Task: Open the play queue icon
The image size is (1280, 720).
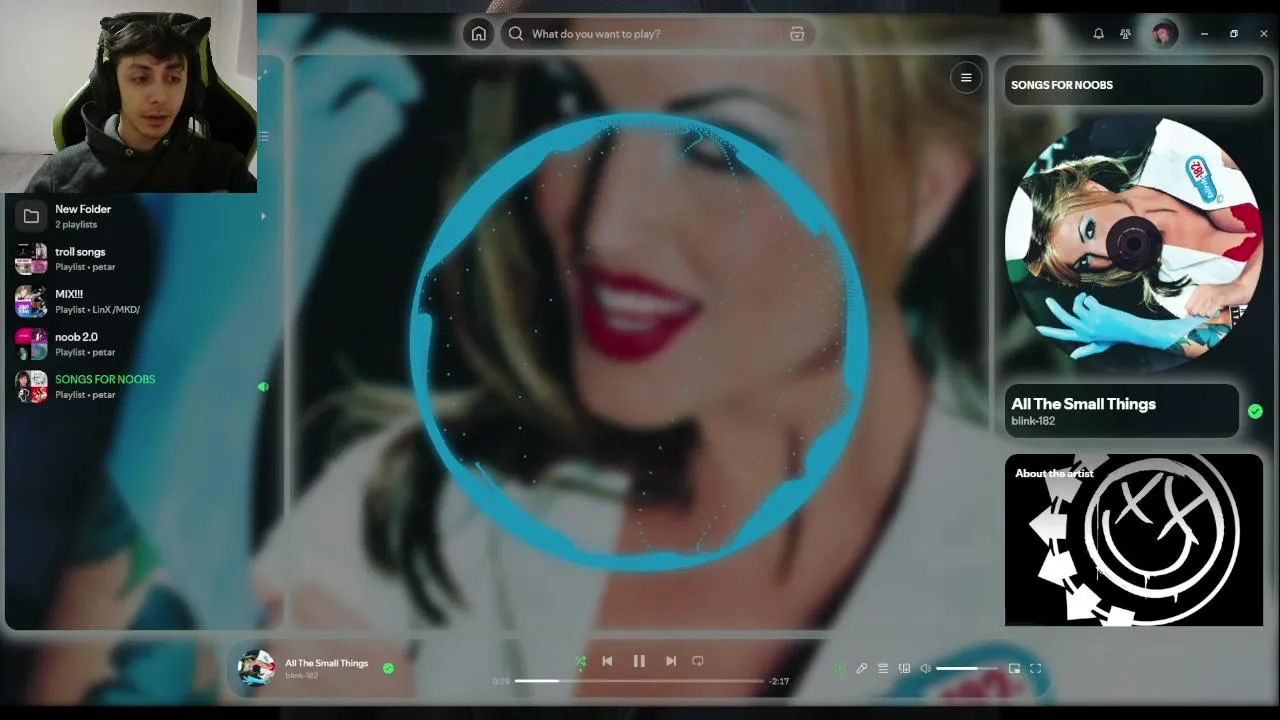Action: click(883, 668)
